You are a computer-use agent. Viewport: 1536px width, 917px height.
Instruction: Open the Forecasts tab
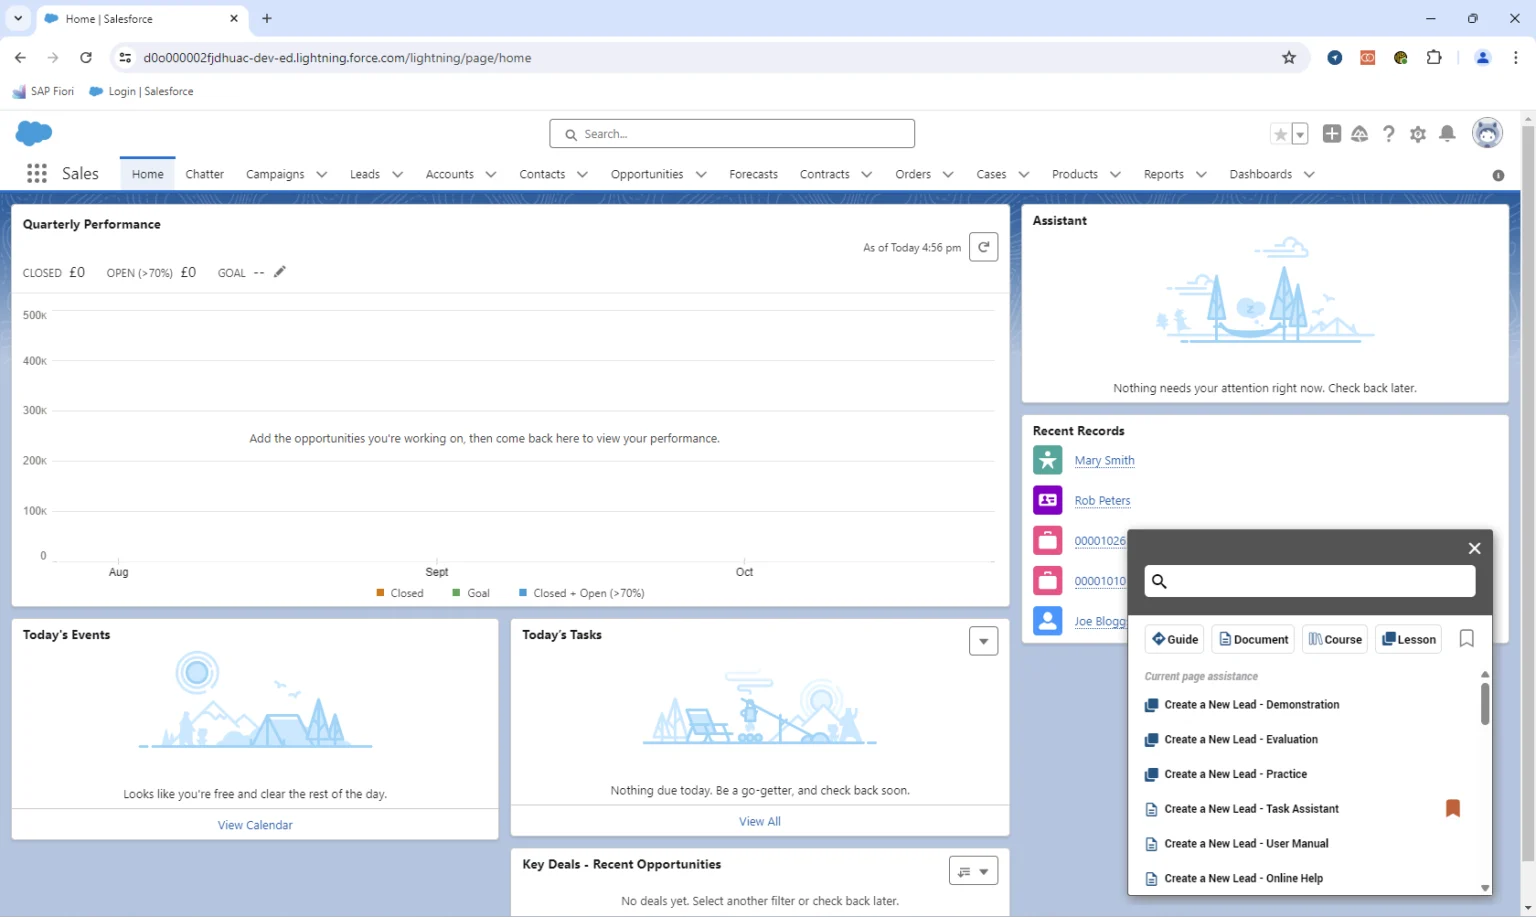click(x=753, y=174)
